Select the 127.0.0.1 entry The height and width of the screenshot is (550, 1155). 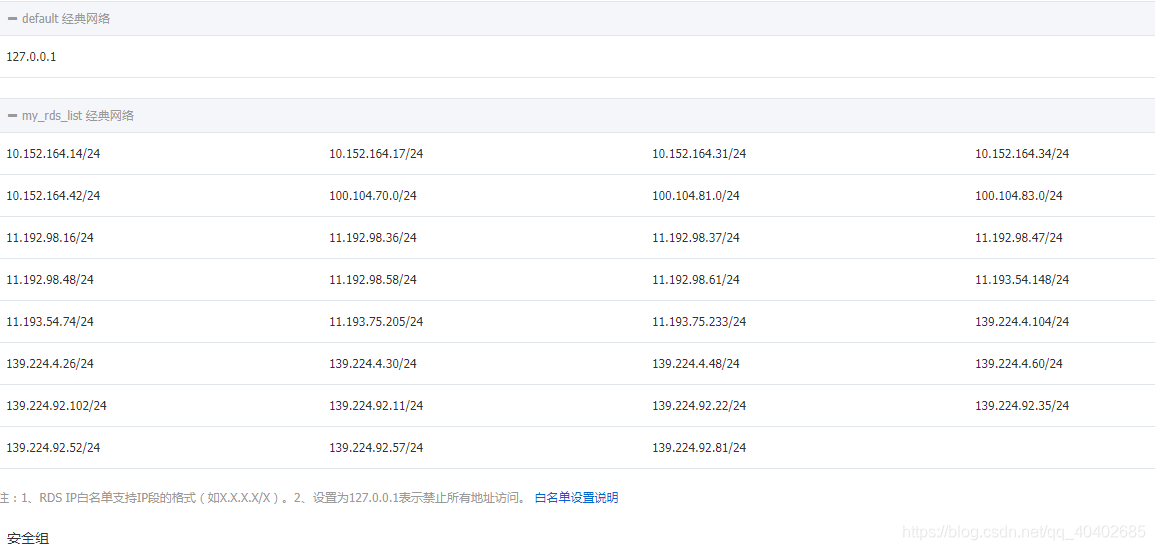click(31, 56)
